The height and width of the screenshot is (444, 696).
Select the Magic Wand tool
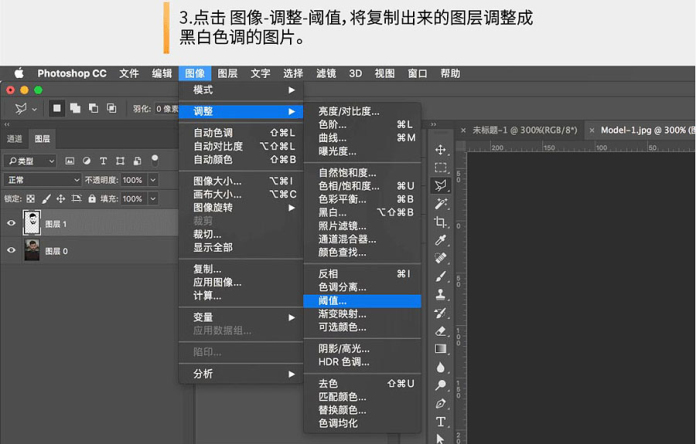440,204
